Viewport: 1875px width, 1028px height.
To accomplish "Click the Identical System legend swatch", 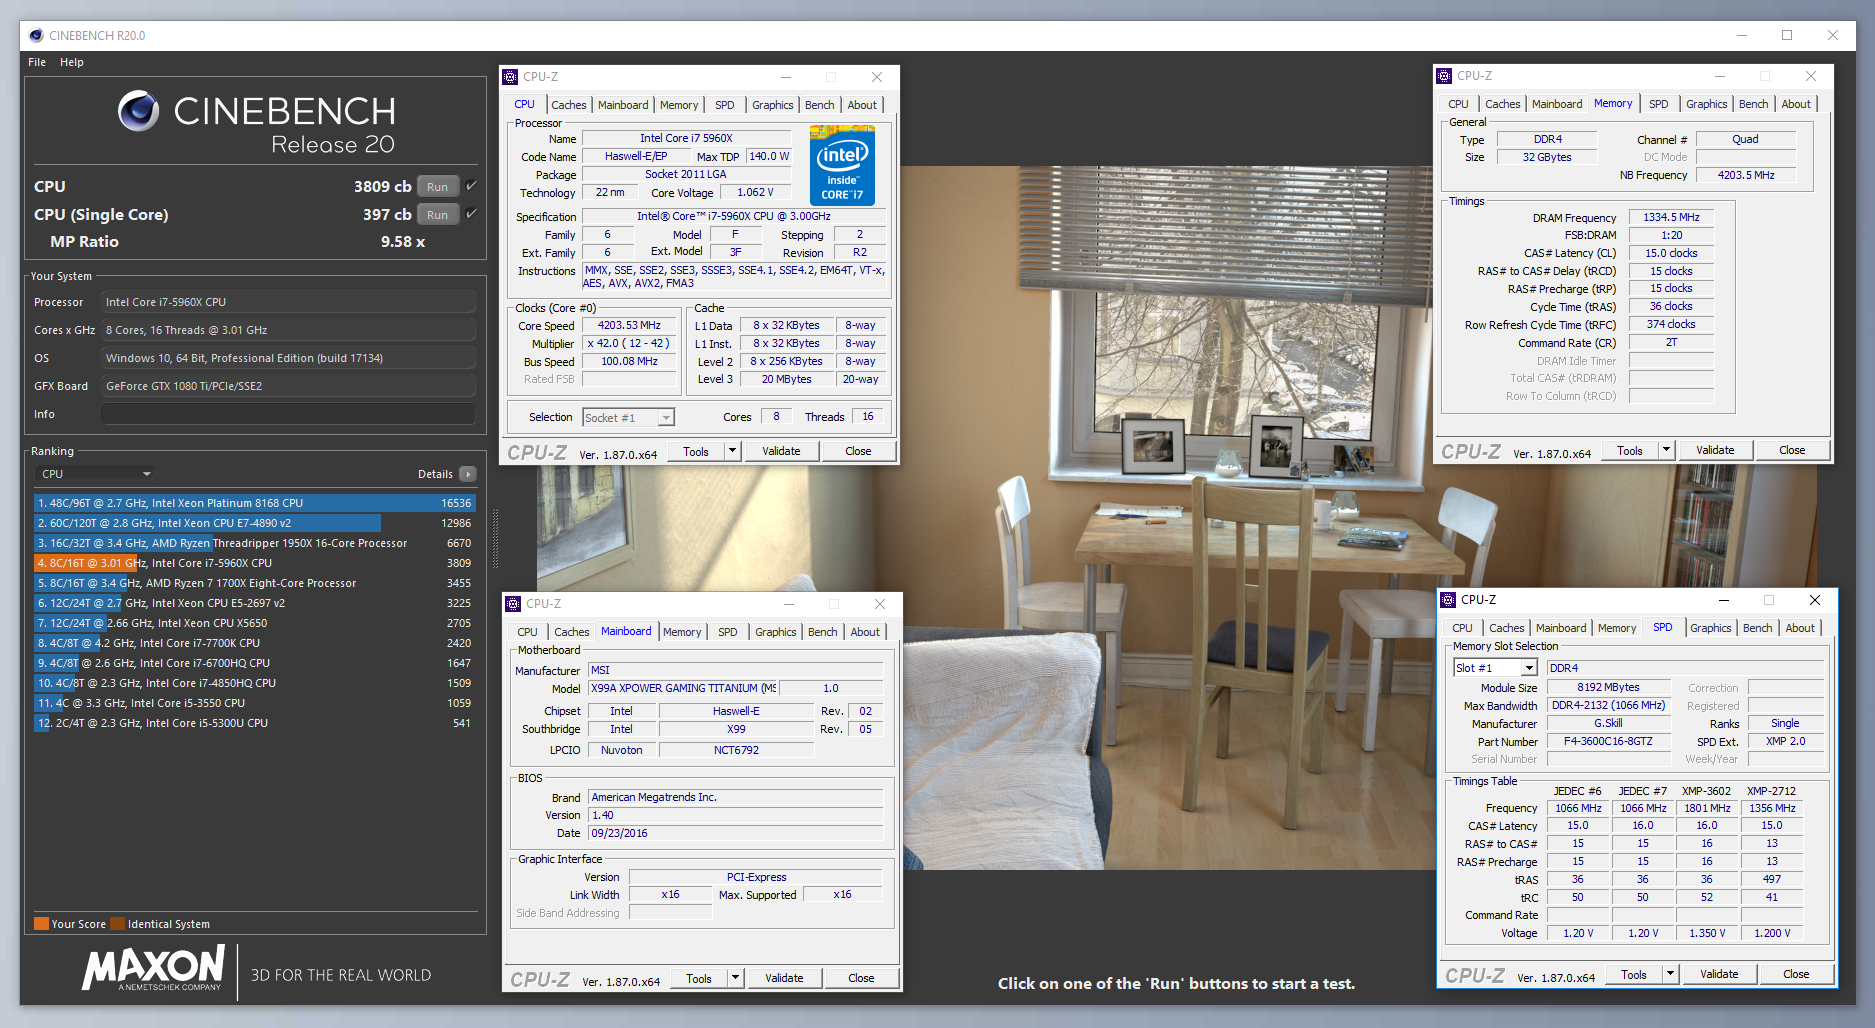I will (117, 924).
